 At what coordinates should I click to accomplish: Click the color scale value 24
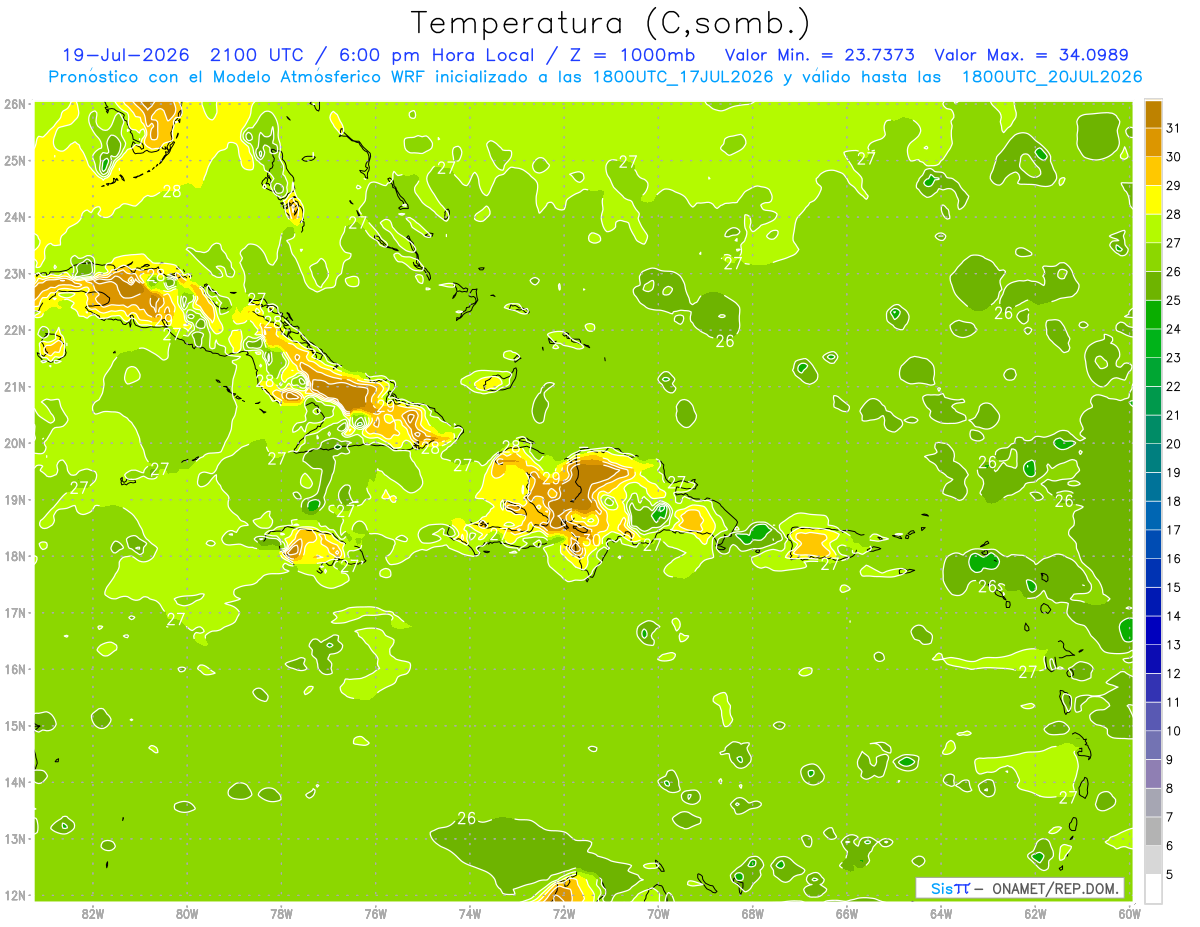pyautogui.click(x=1173, y=329)
